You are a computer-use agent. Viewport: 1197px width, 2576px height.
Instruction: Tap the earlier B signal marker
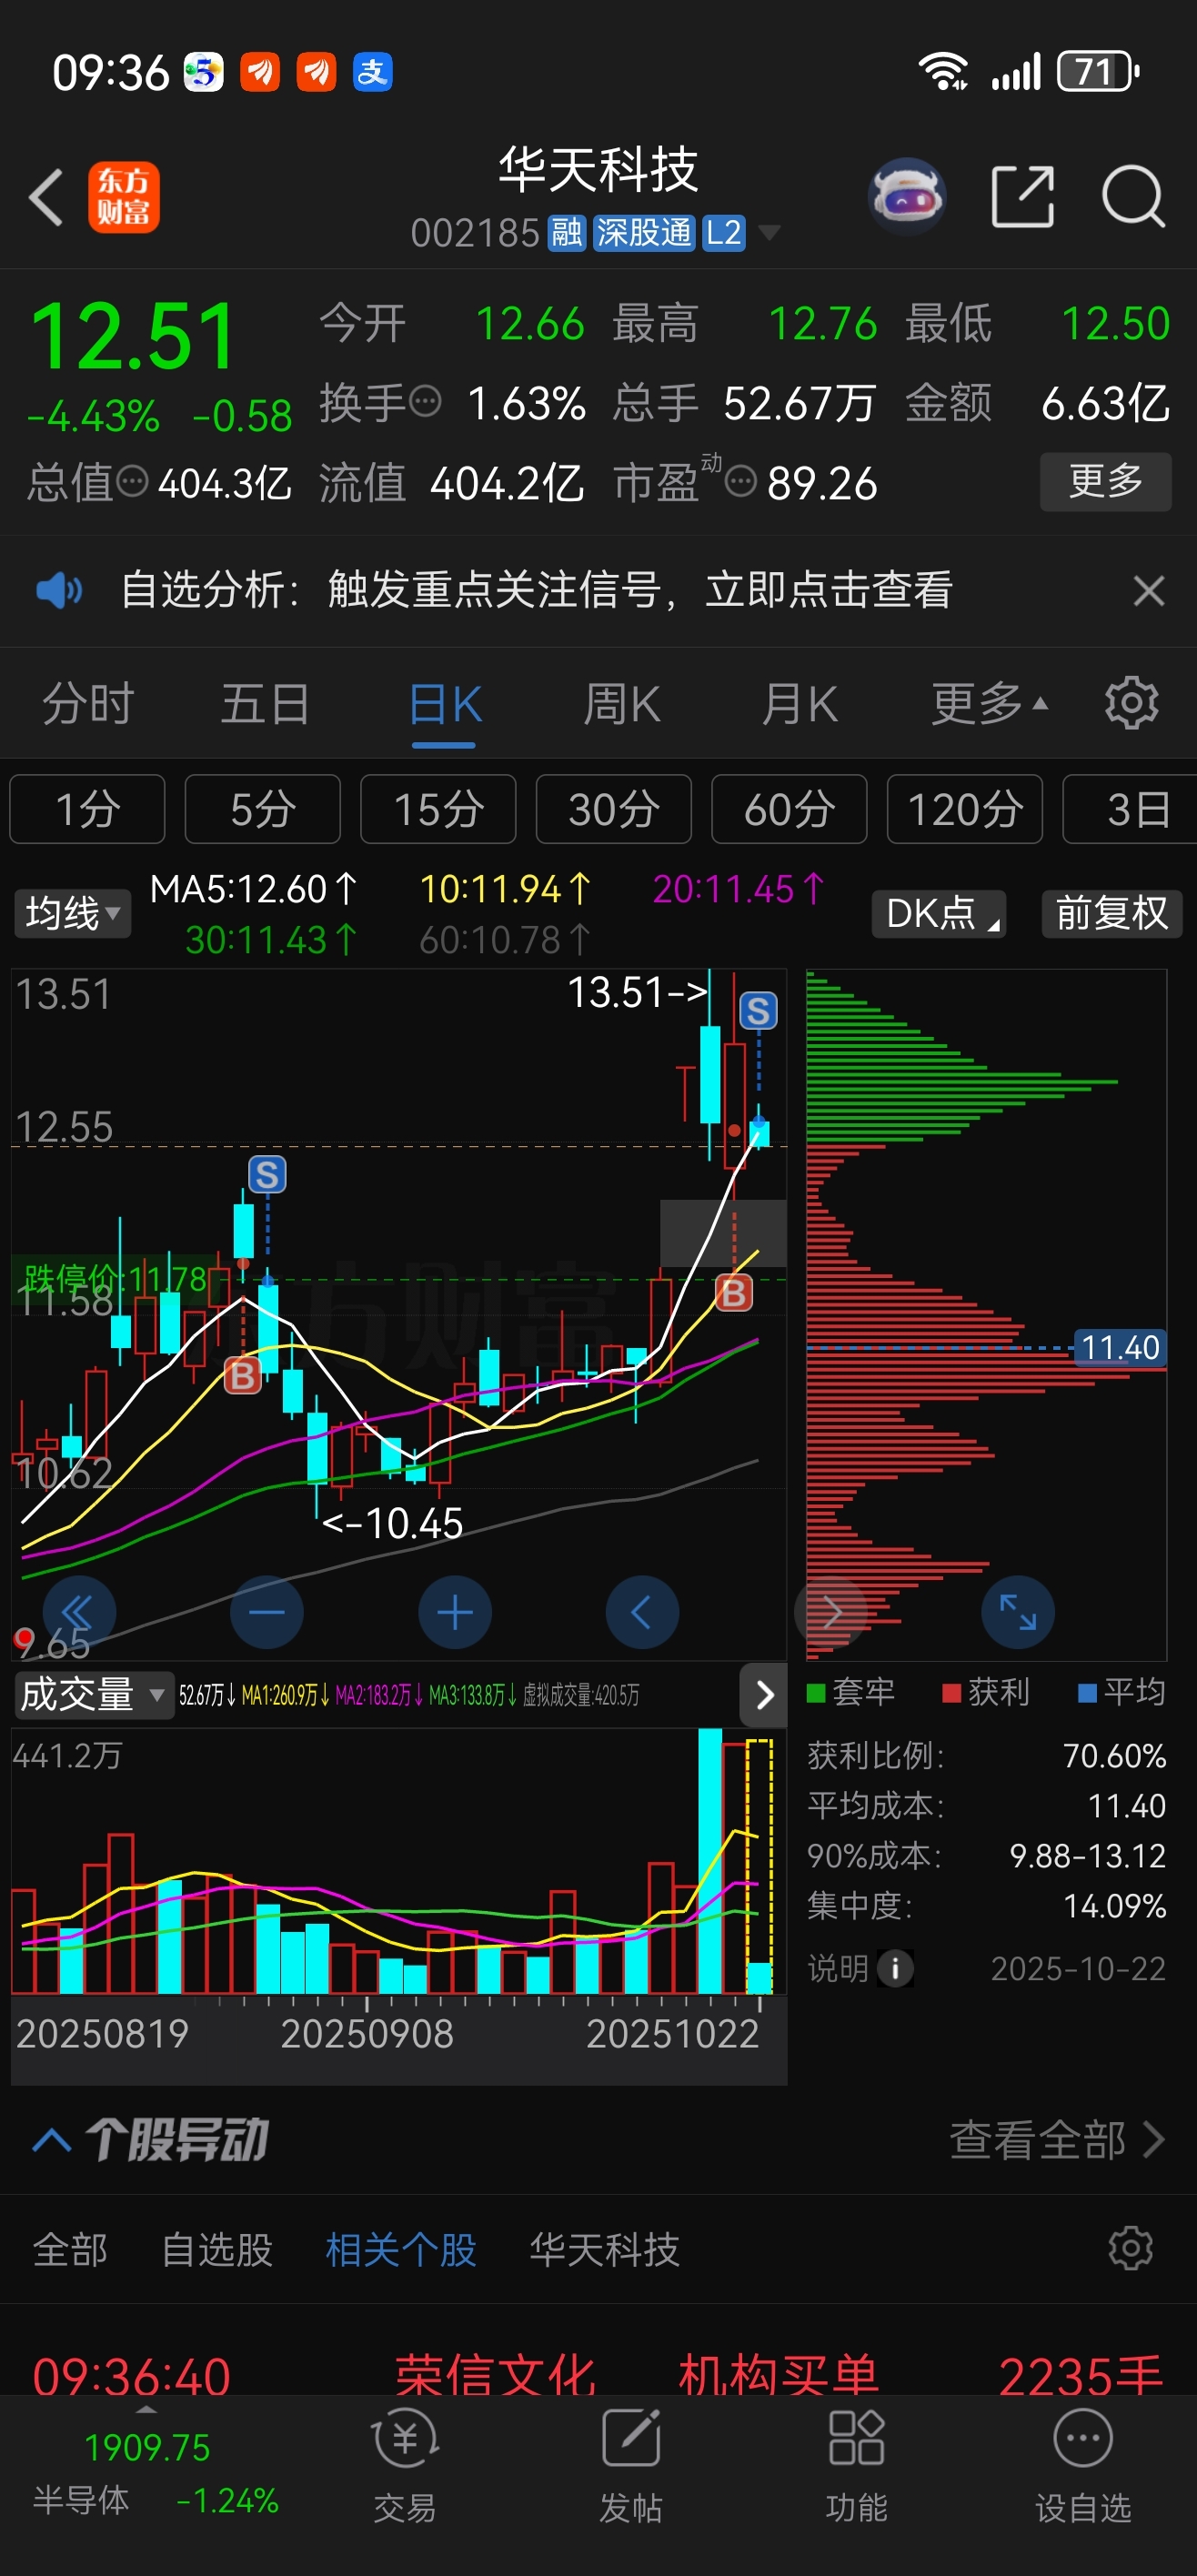tap(242, 1376)
